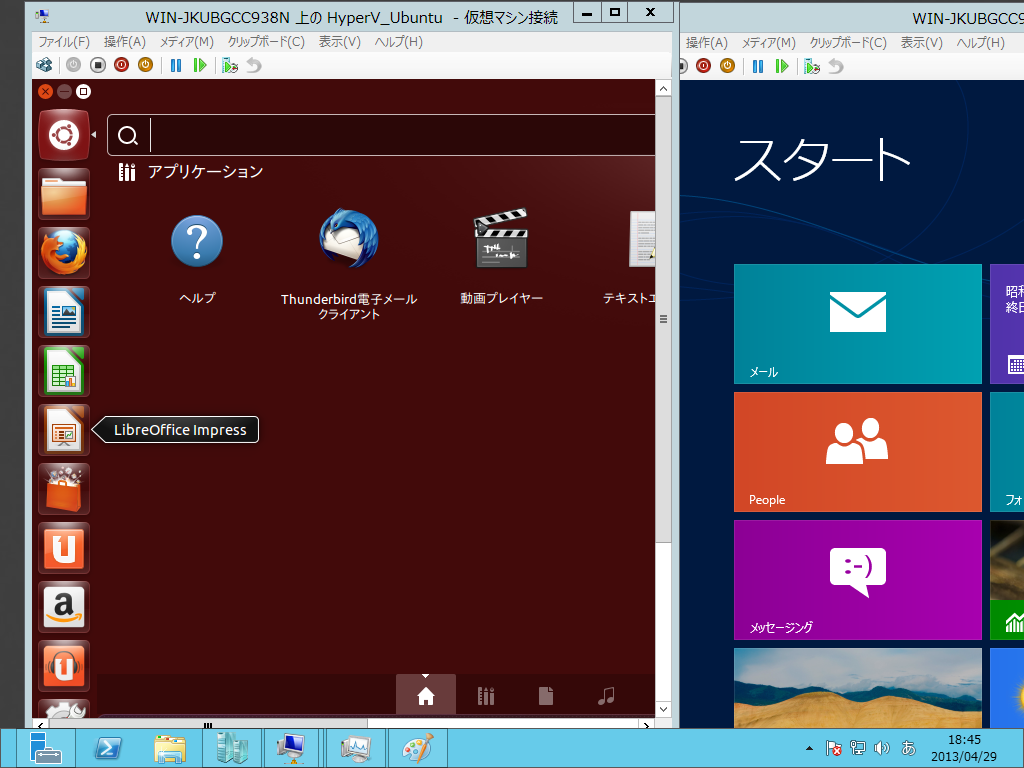This screenshot has height=768, width=1024.
Task: Click revert arrow in Ubuntu VM toolbar
Action: 254,65
